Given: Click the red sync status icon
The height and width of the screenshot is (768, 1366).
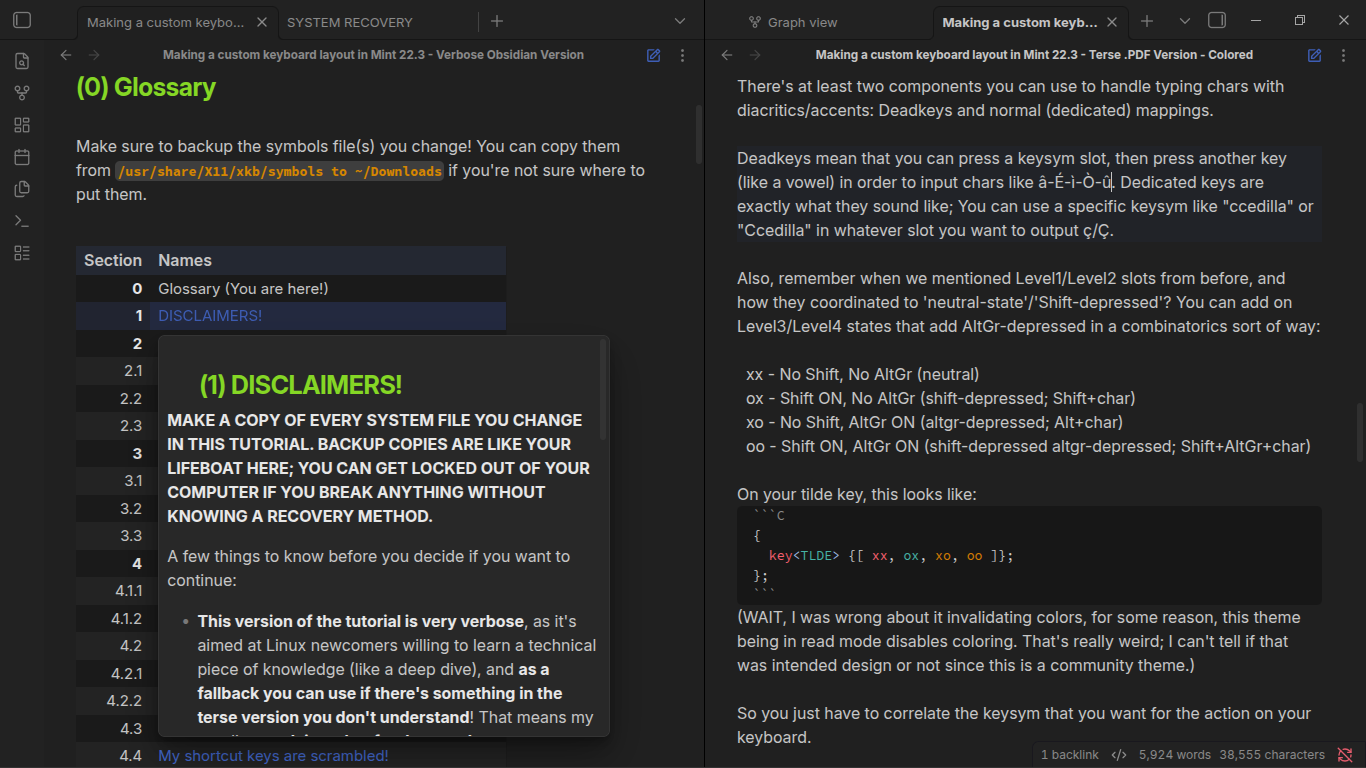Looking at the screenshot, I should tap(1345, 755).
